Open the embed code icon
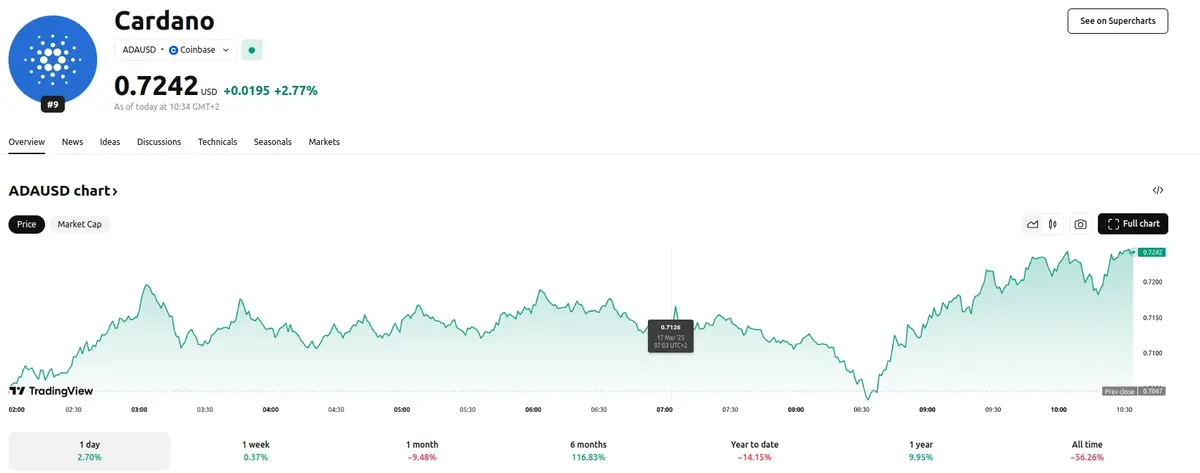 pos(1158,190)
